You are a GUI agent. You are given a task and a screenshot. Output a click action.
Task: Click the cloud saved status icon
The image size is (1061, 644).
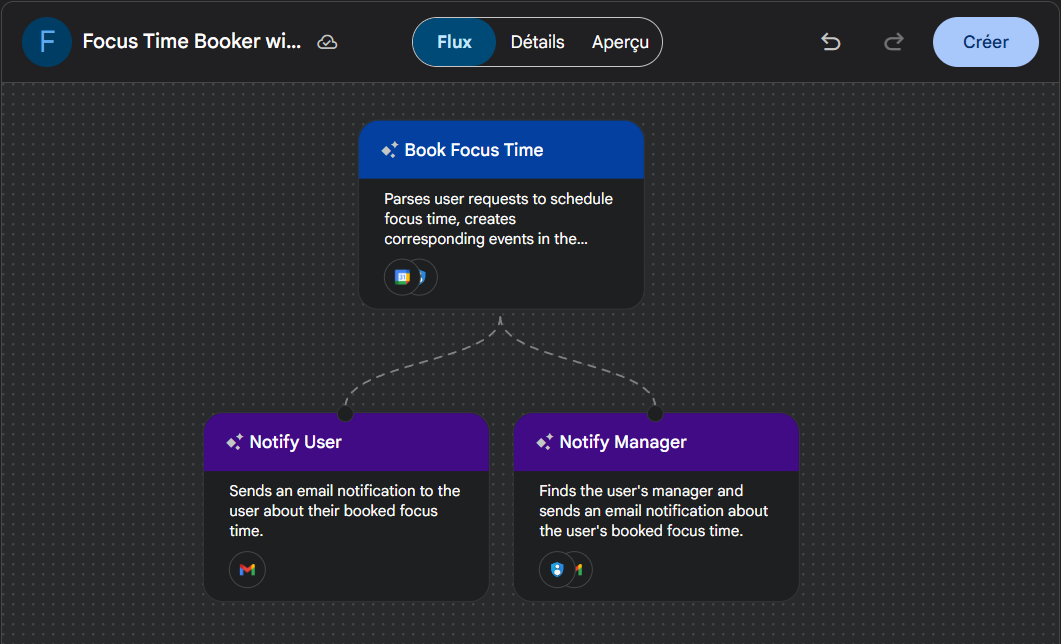tap(327, 42)
